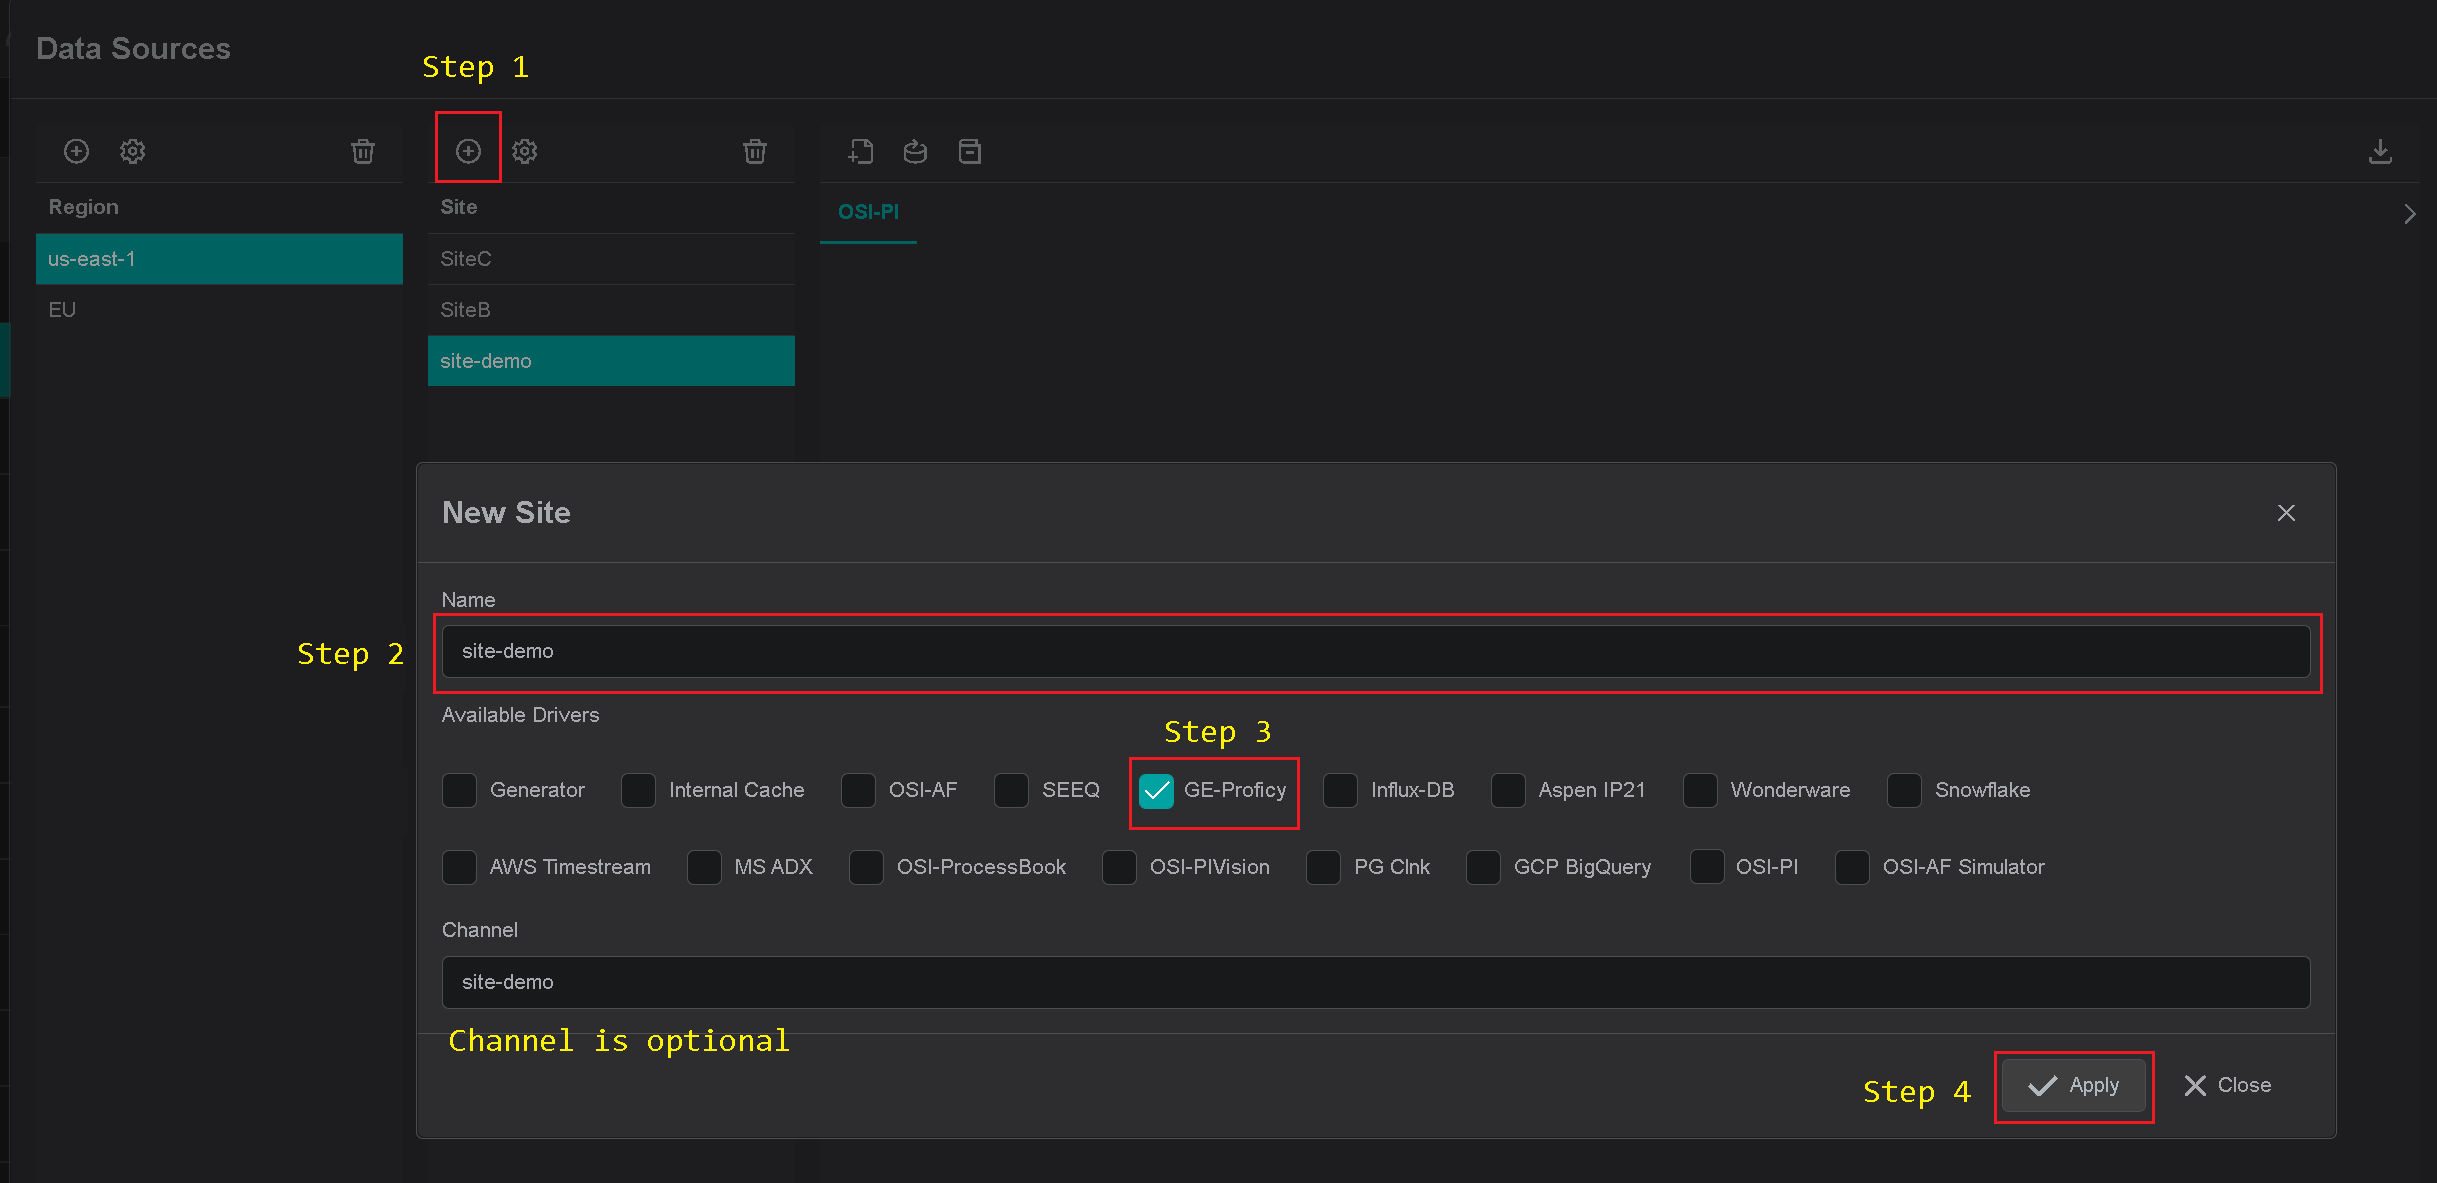Enable the OSI-AF driver checkbox
The image size is (2437, 1183).
click(x=858, y=790)
